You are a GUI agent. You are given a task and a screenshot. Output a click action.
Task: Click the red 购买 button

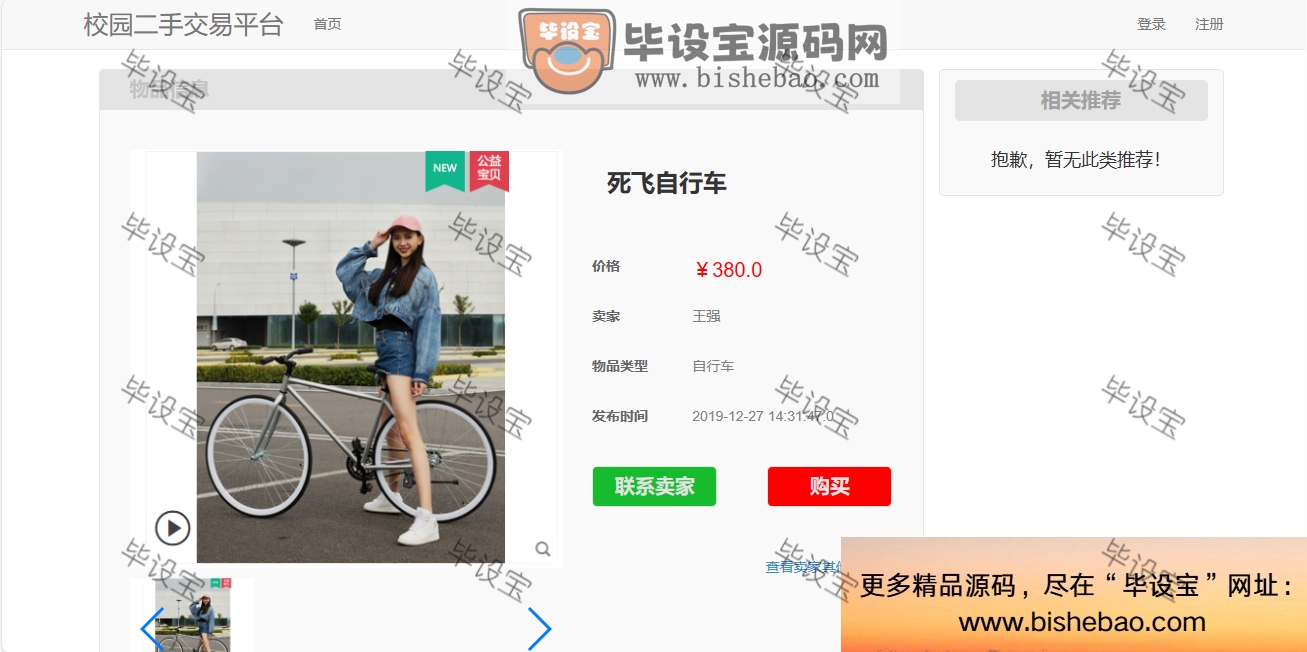(x=829, y=487)
